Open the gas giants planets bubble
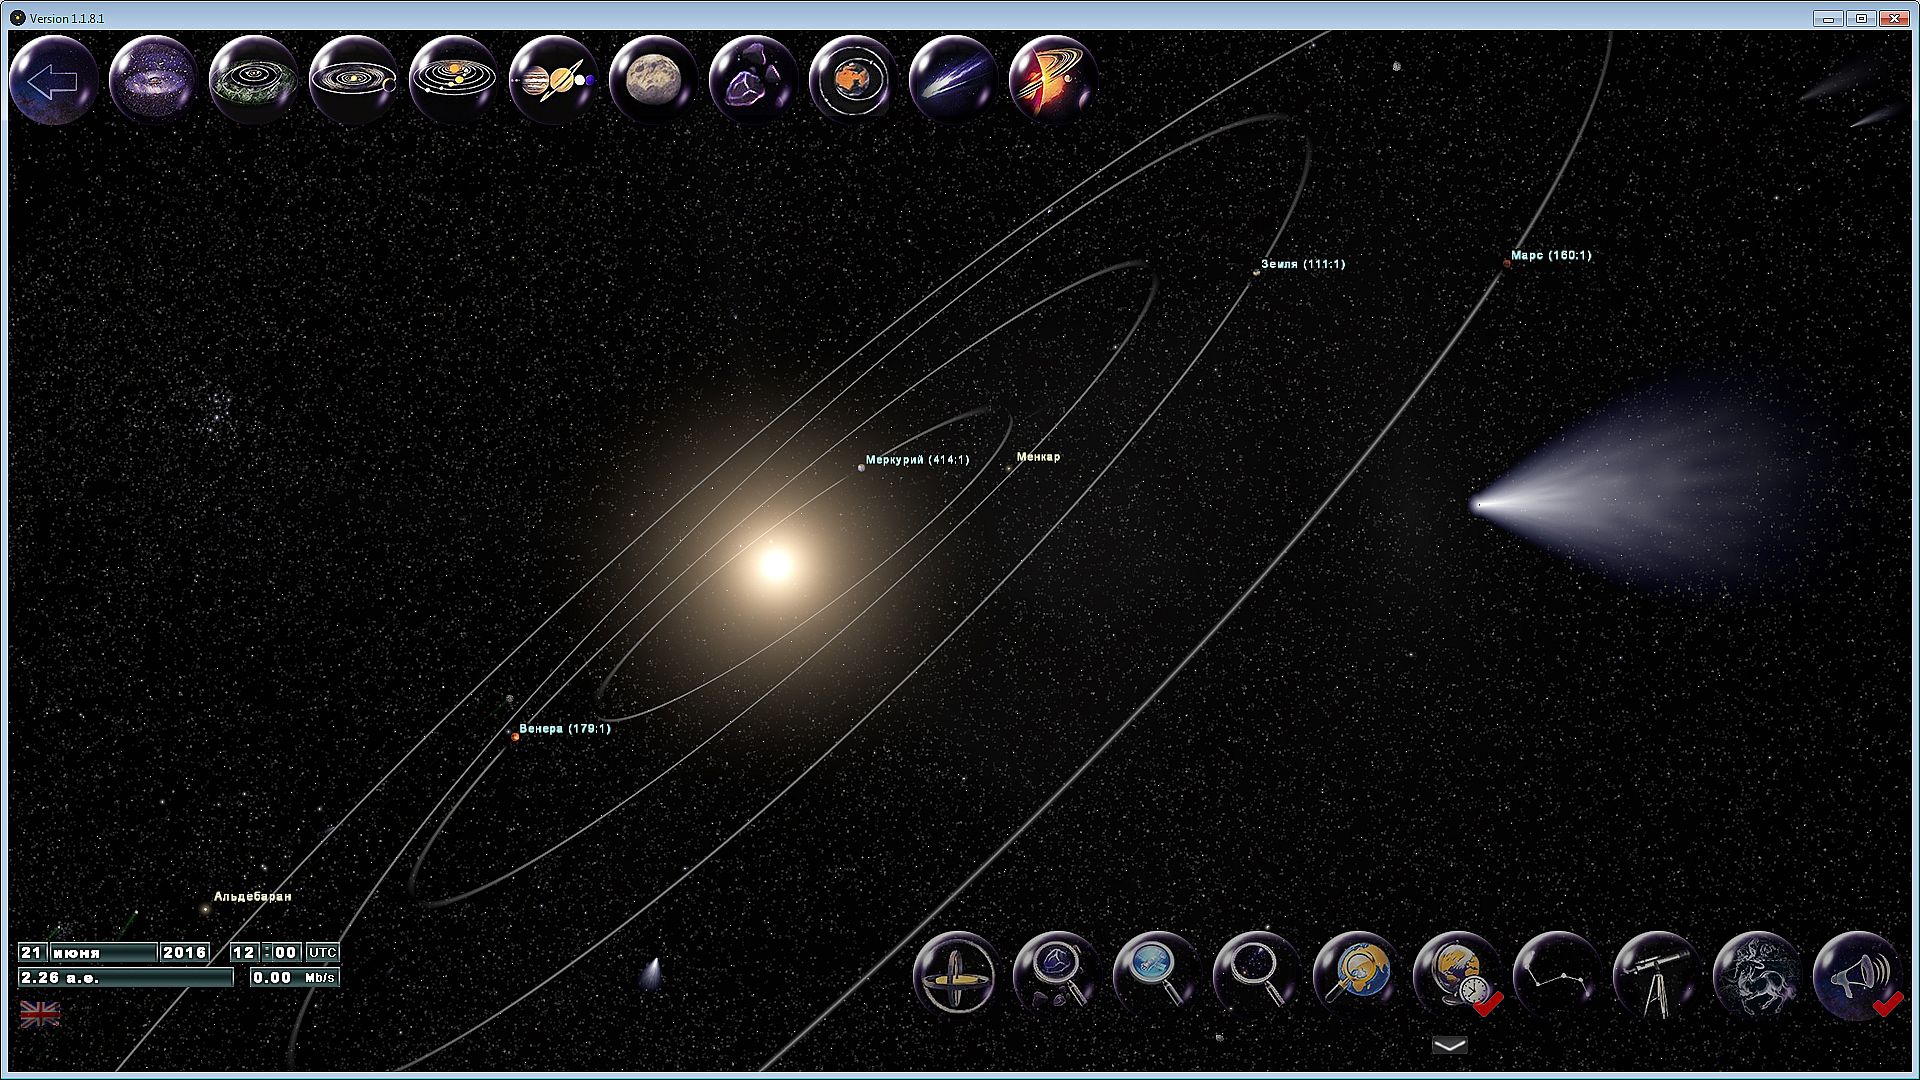Image resolution: width=1920 pixels, height=1080 pixels. tap(553, 81)
